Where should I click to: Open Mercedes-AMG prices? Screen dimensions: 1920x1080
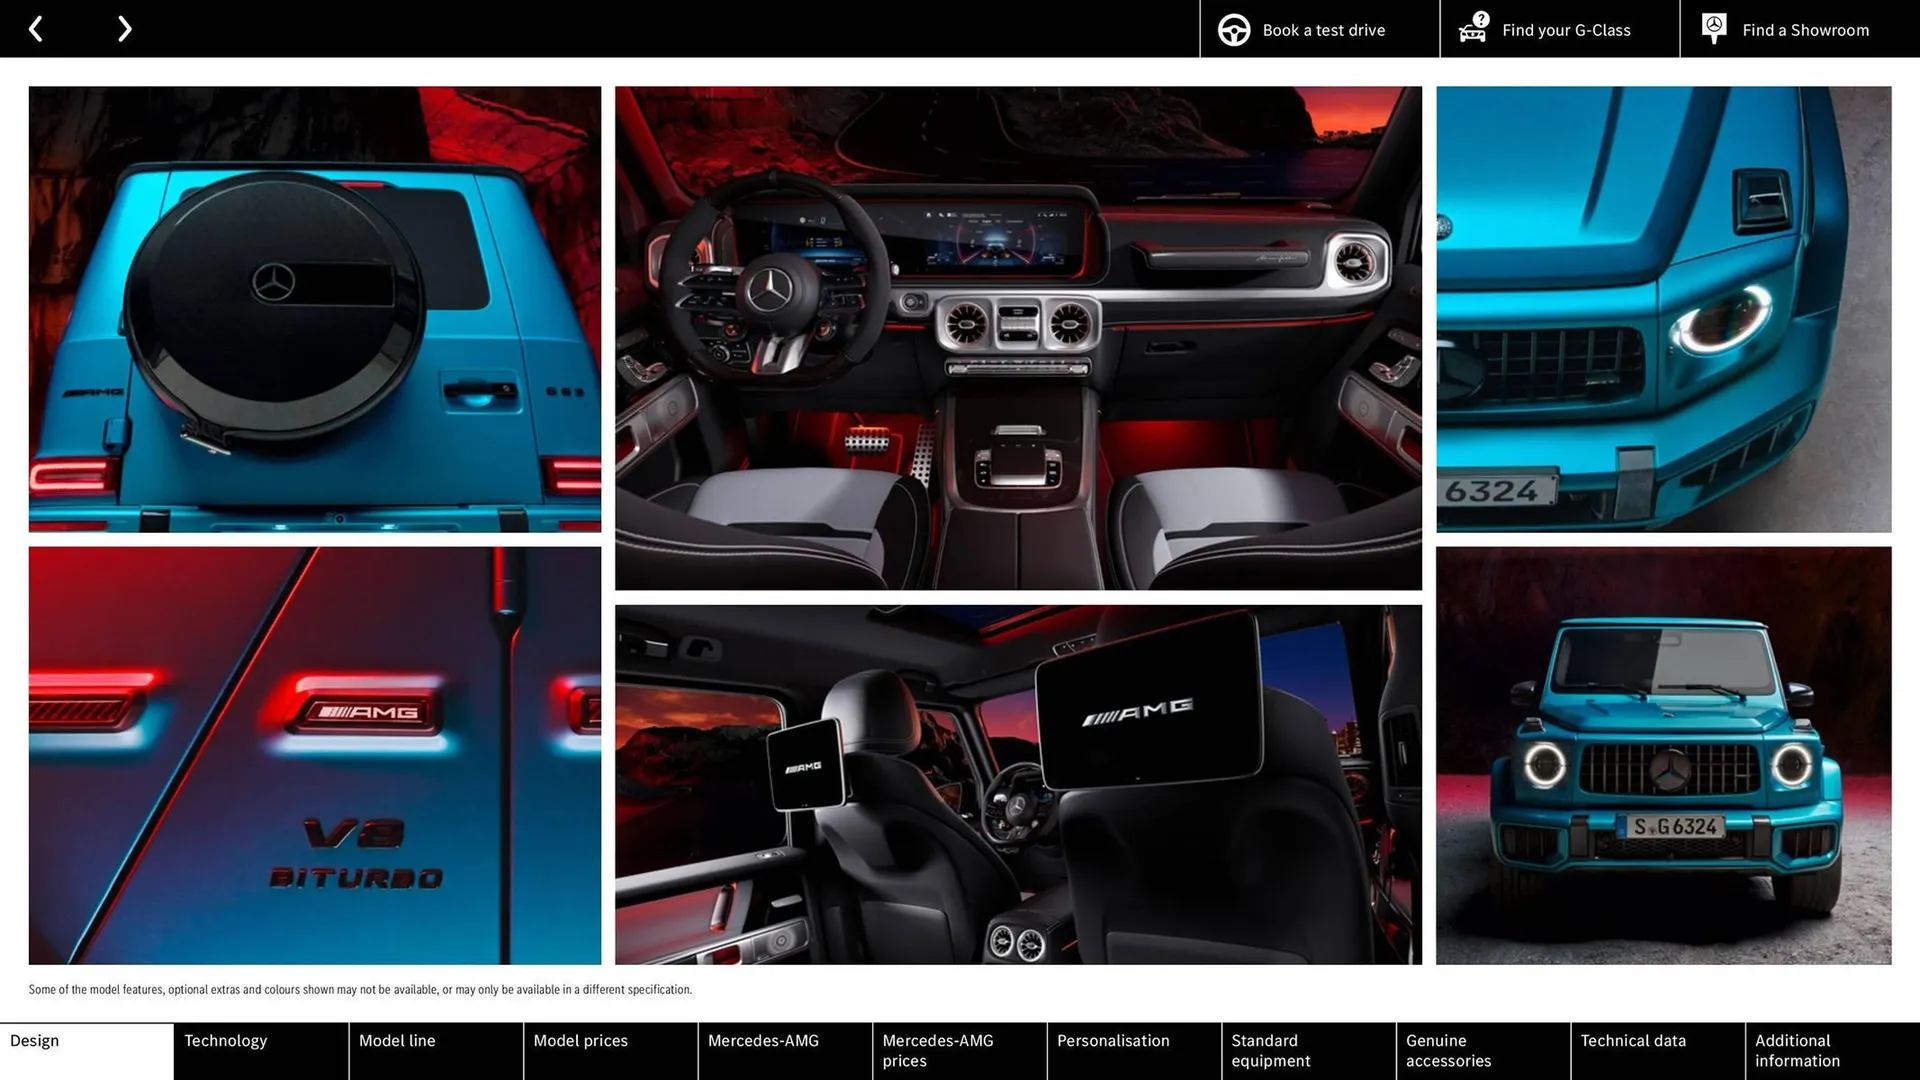pyautogui.click(x=937, y=1050)
